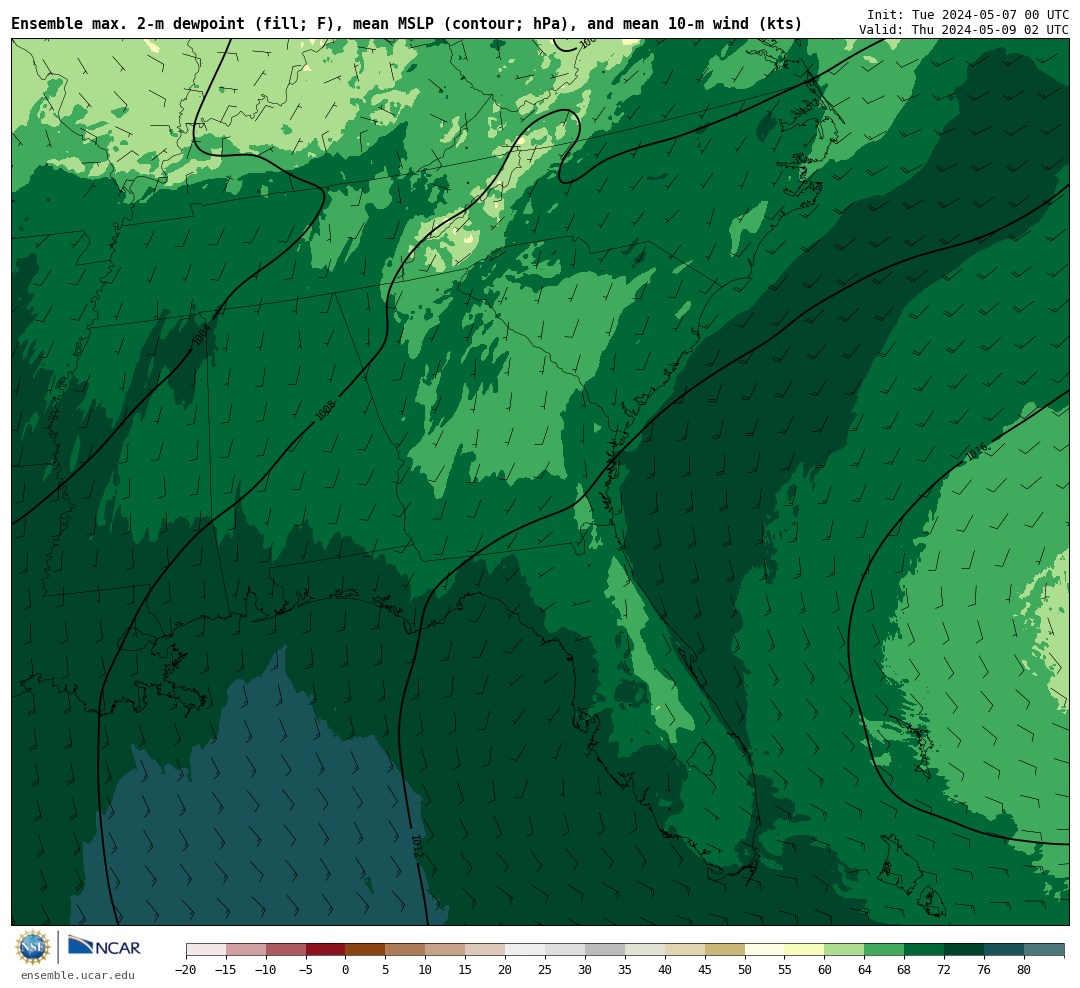Pick the 20 to 25 near-white swatch
Viewport: 1080px width, 988px height.
526,949
